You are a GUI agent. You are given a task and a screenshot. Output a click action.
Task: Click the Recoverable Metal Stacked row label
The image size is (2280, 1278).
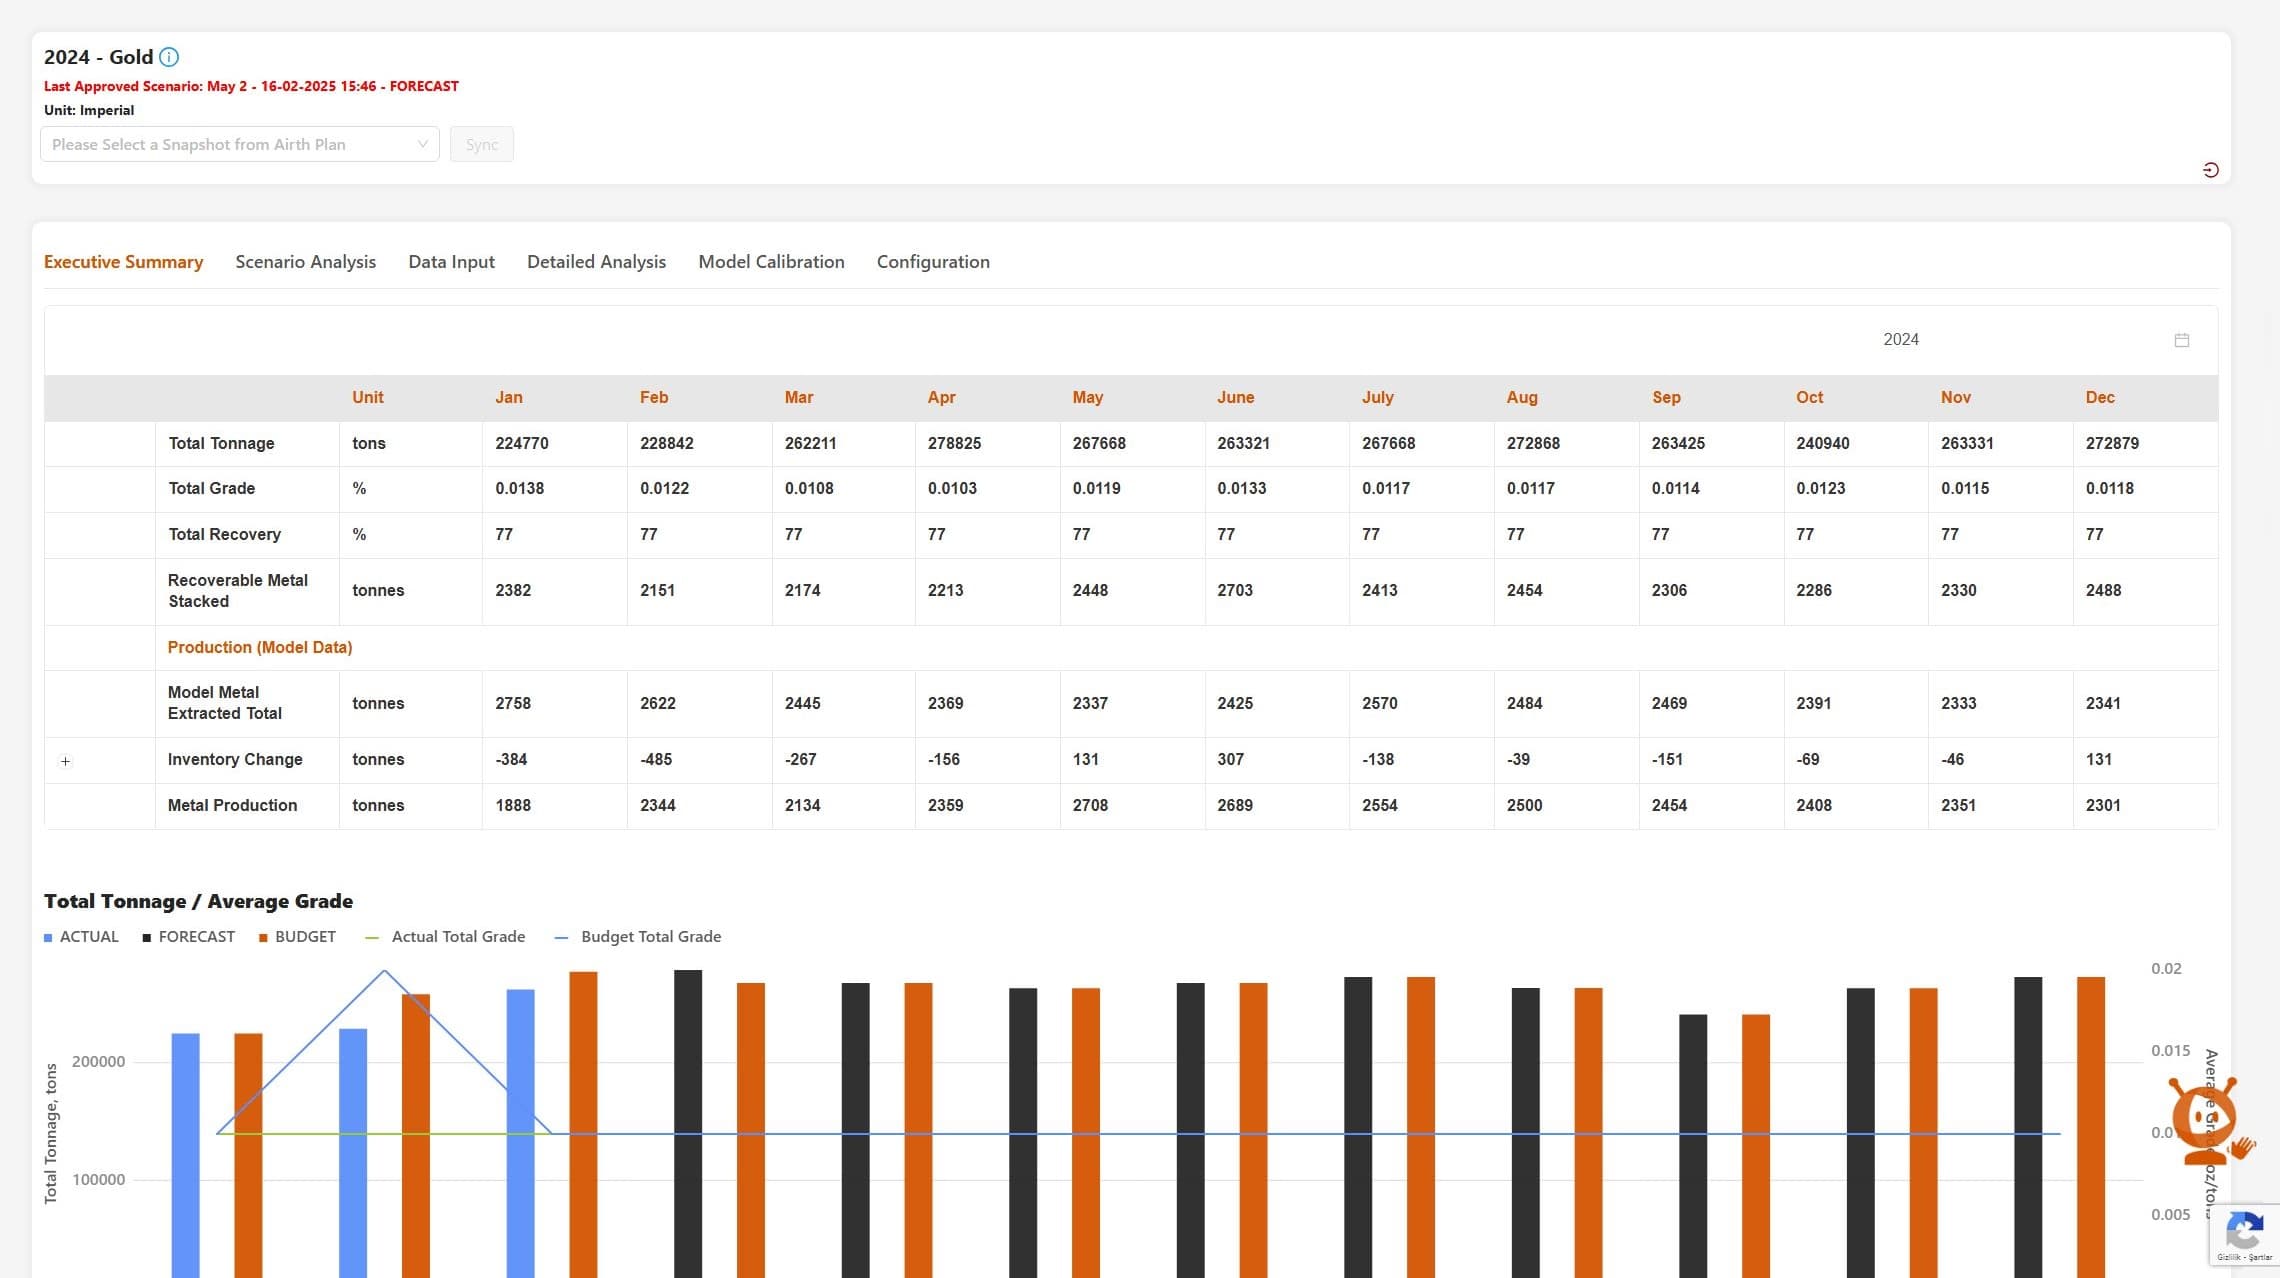point(238,591)
